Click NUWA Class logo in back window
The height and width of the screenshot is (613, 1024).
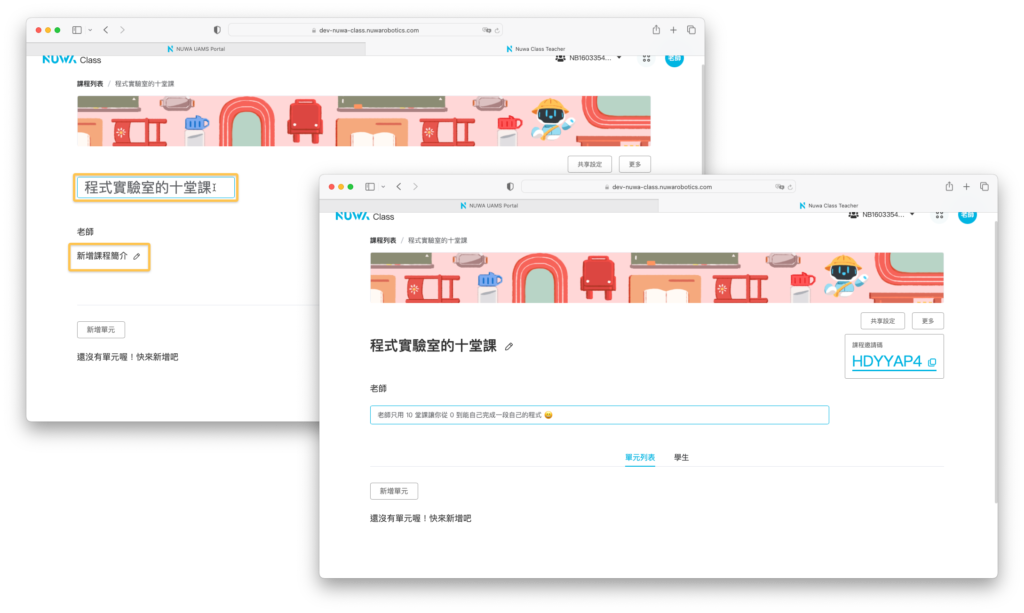coord(71,59)
